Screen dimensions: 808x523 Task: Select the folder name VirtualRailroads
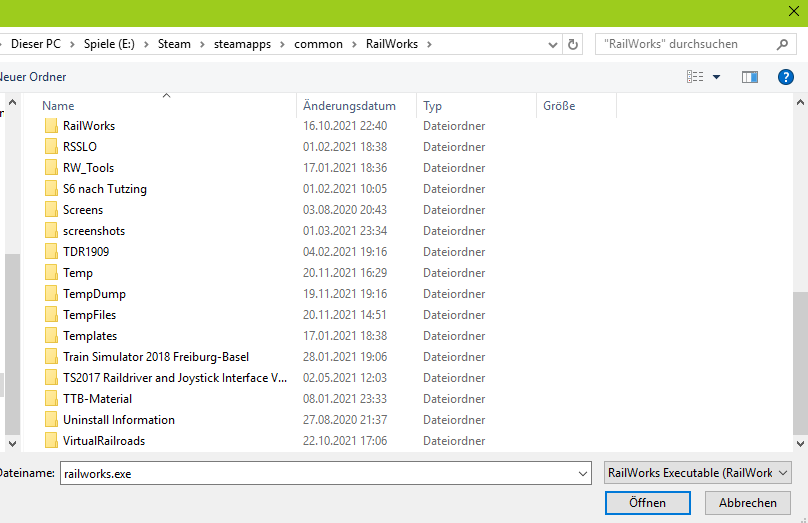tap(104, 441)
